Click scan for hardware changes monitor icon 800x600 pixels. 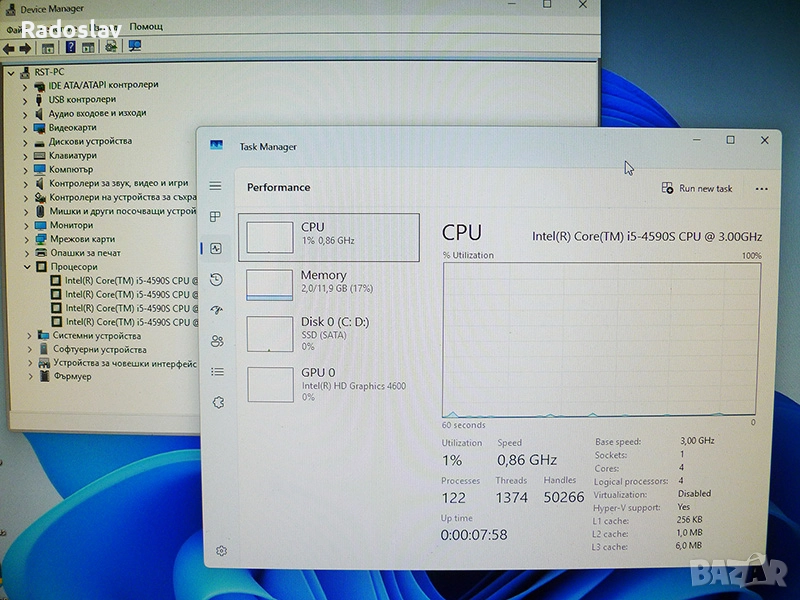click(135, 47)
